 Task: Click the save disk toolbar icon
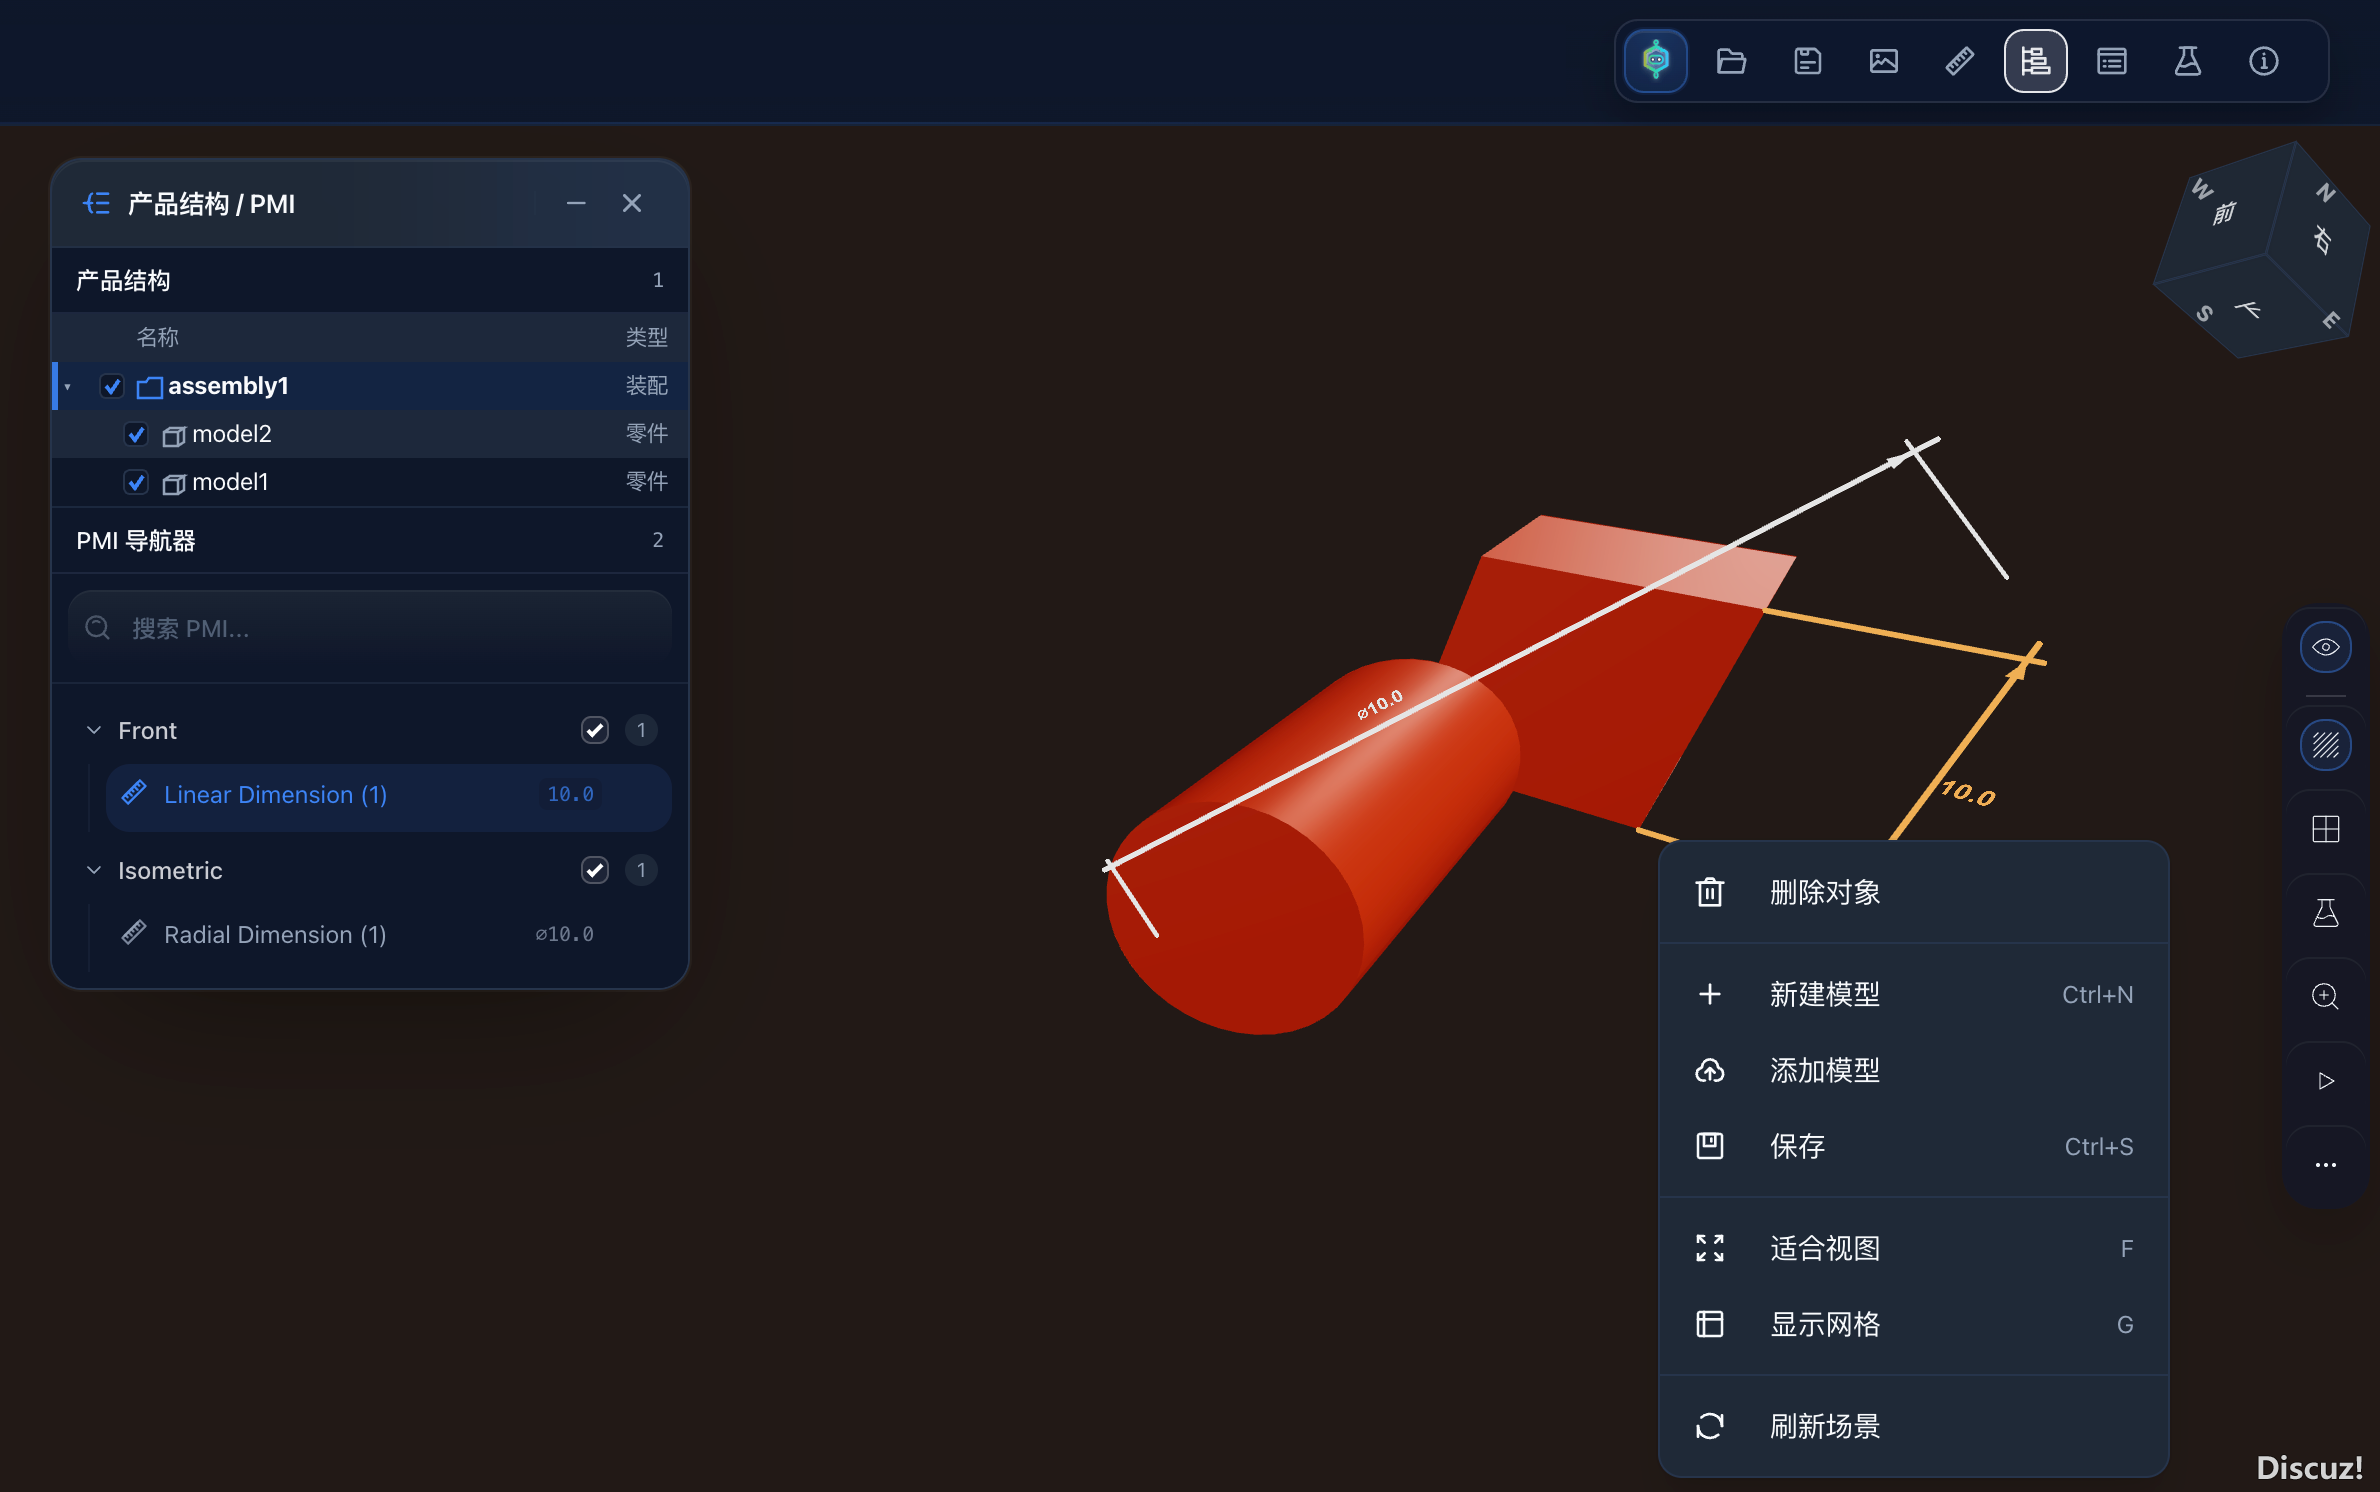pos(1807,62)
